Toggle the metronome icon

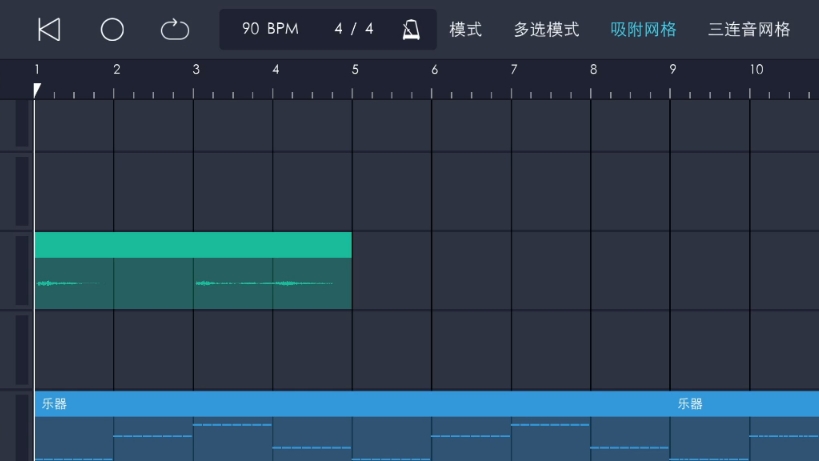[x=411, y=30]
